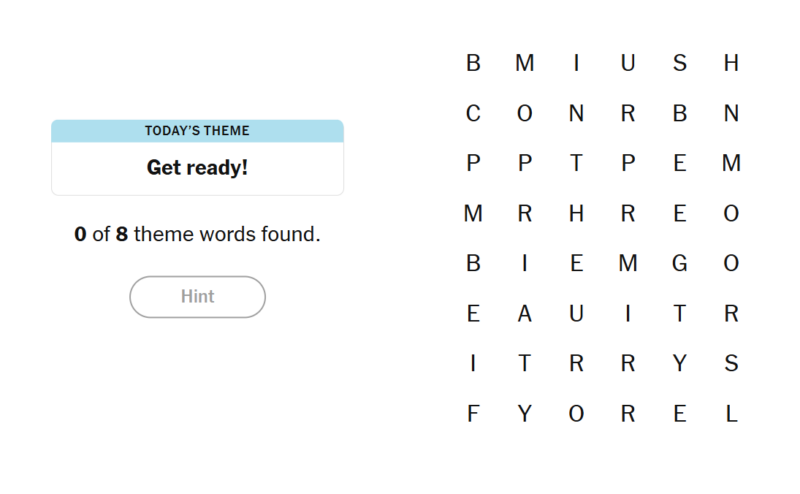Image resolution: width=800 pixels, height=494 pixels.
Task: Tap the letter Y in the bottom row
Action: click(525, 414)
